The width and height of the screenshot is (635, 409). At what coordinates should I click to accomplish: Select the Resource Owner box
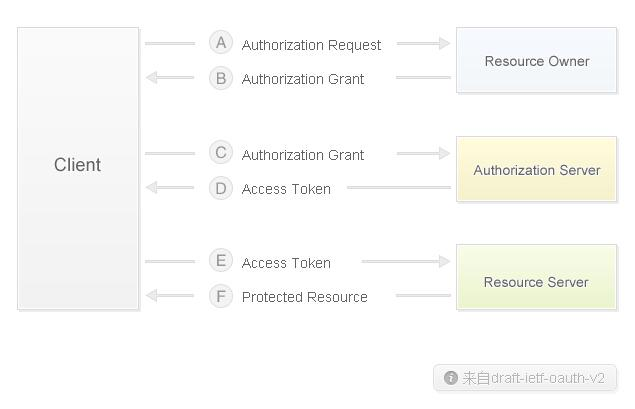(x=536, y=61)
